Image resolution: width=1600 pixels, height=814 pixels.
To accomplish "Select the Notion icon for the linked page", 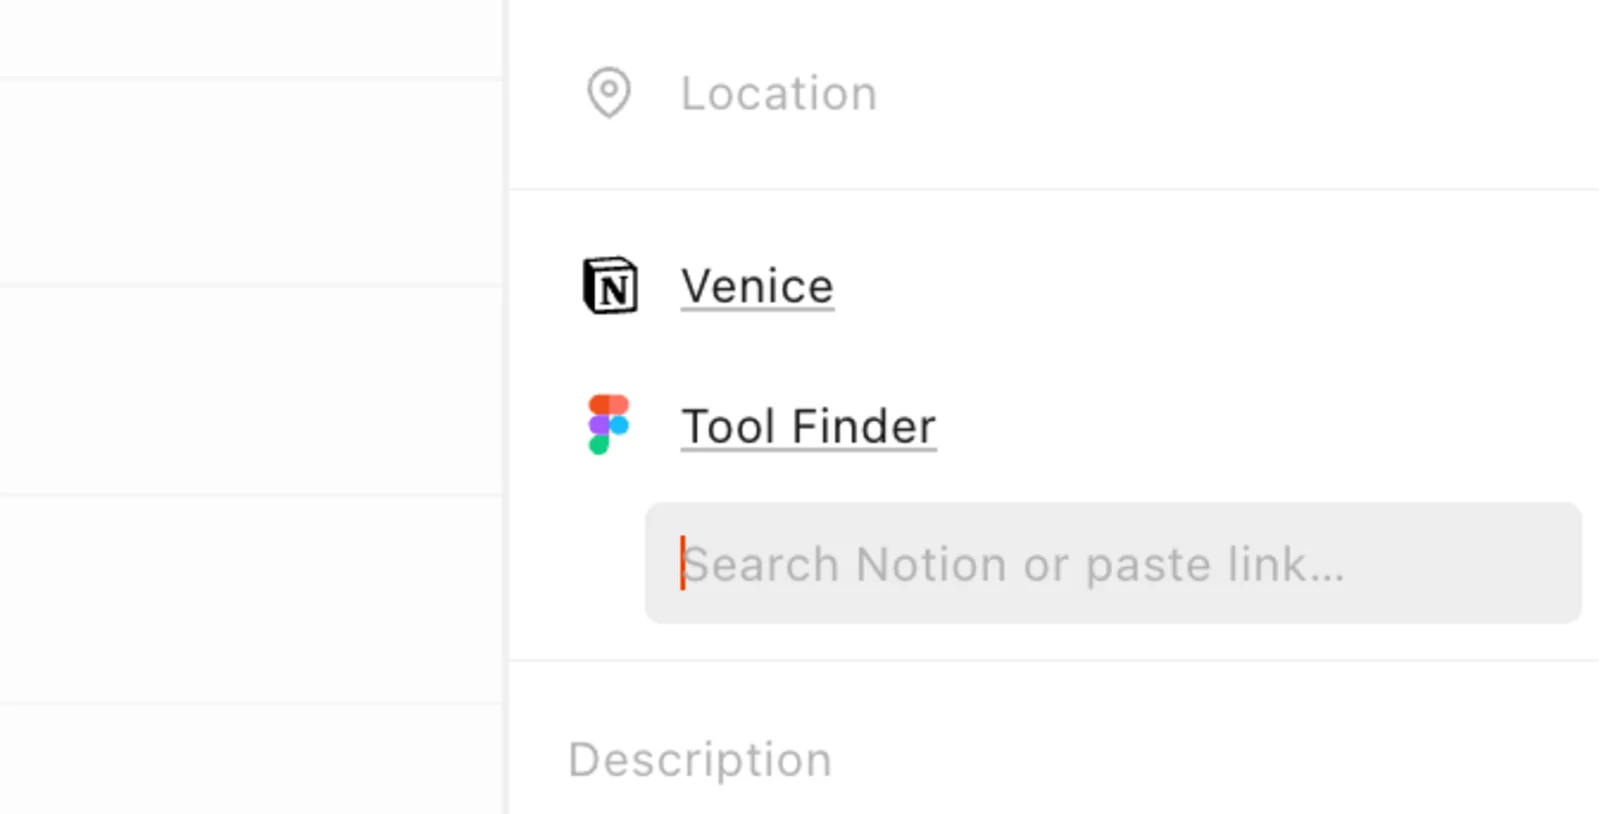I will coord(609,286).
